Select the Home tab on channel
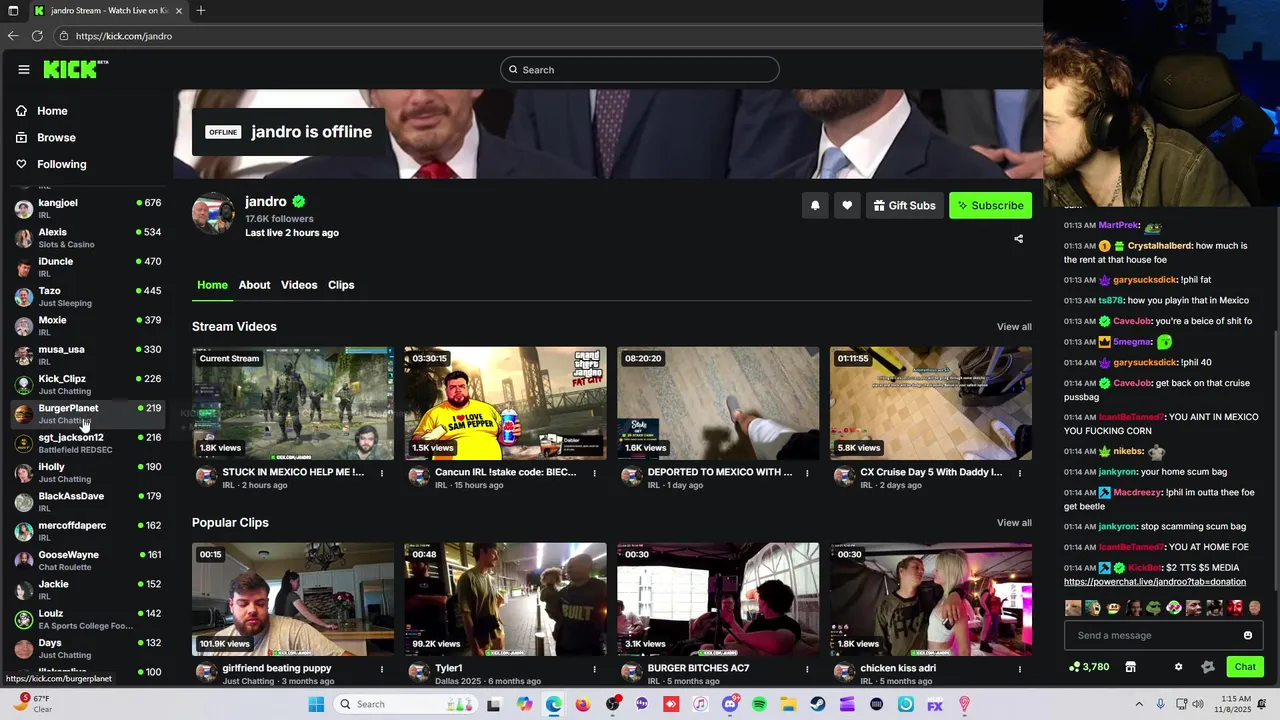The height and width of the screenshot is (720, 1280). [x=212, y=285]
